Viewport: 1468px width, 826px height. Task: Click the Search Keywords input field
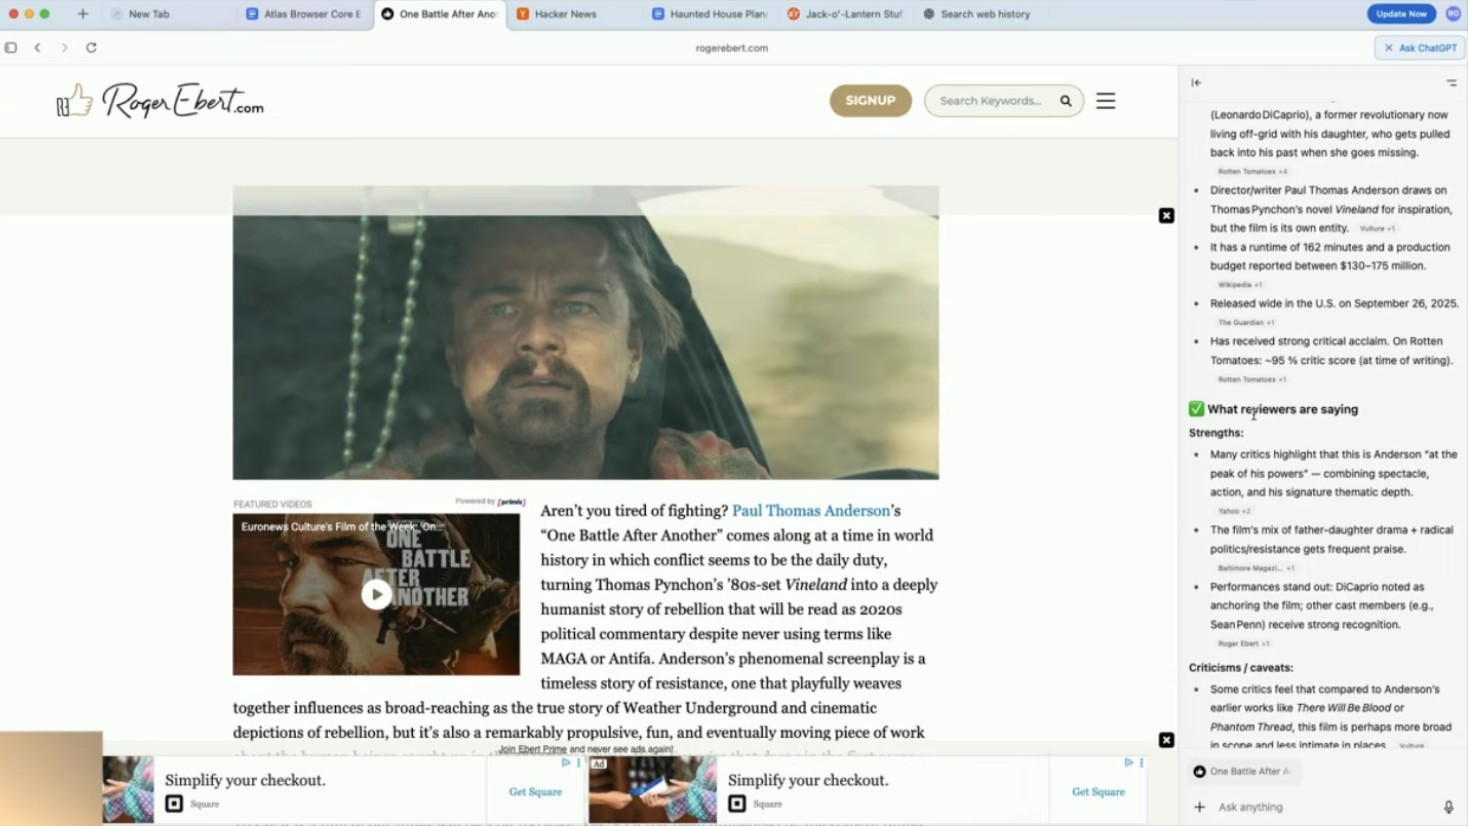point(992,101)
